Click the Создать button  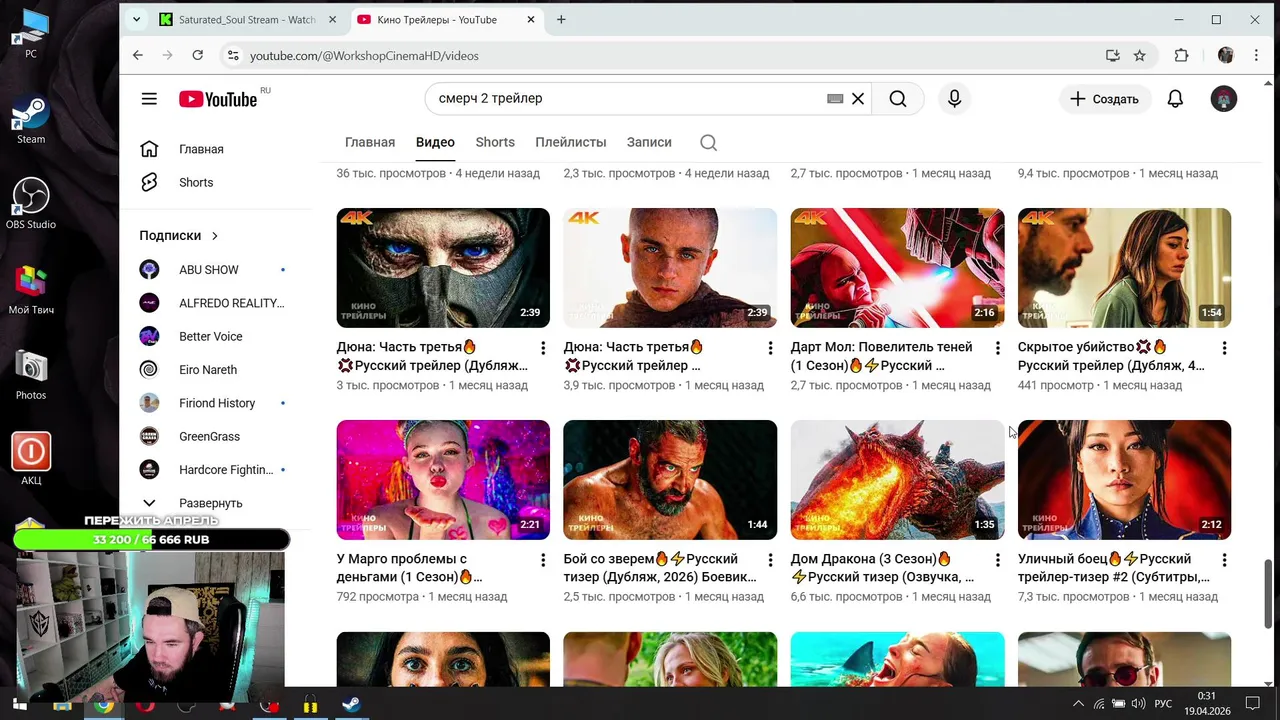[x=1105, y=99]
